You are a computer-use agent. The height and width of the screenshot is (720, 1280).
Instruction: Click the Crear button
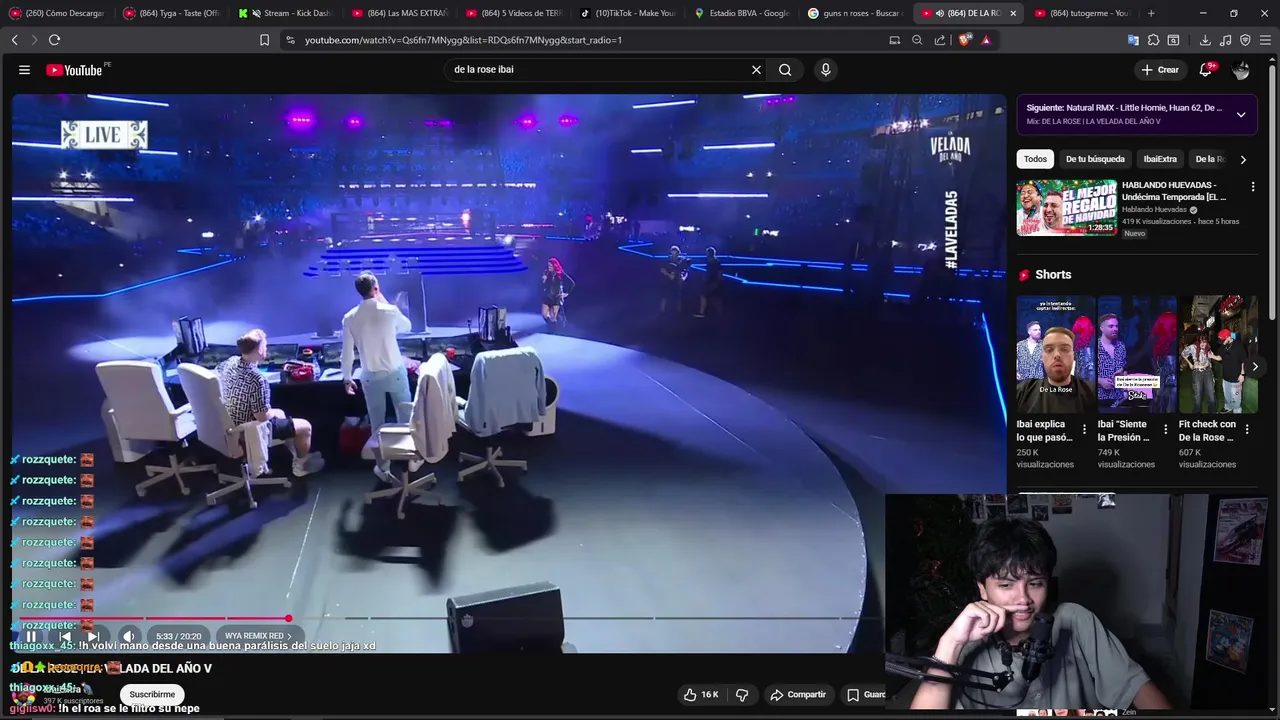click(1160, 70)
